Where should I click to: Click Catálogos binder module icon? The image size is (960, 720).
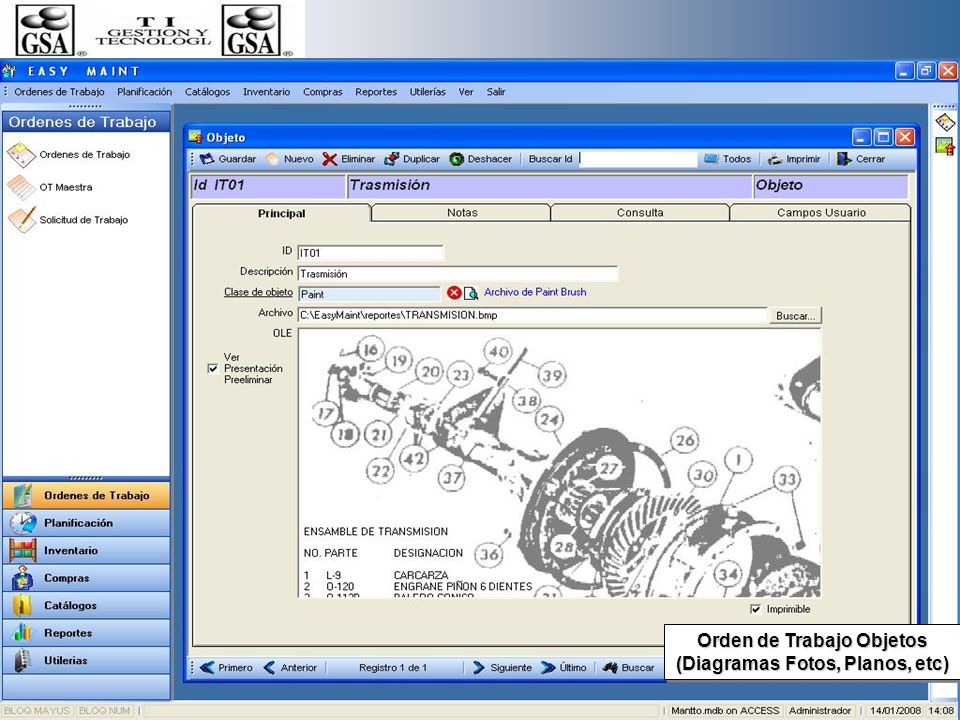[x=23, y=606]
